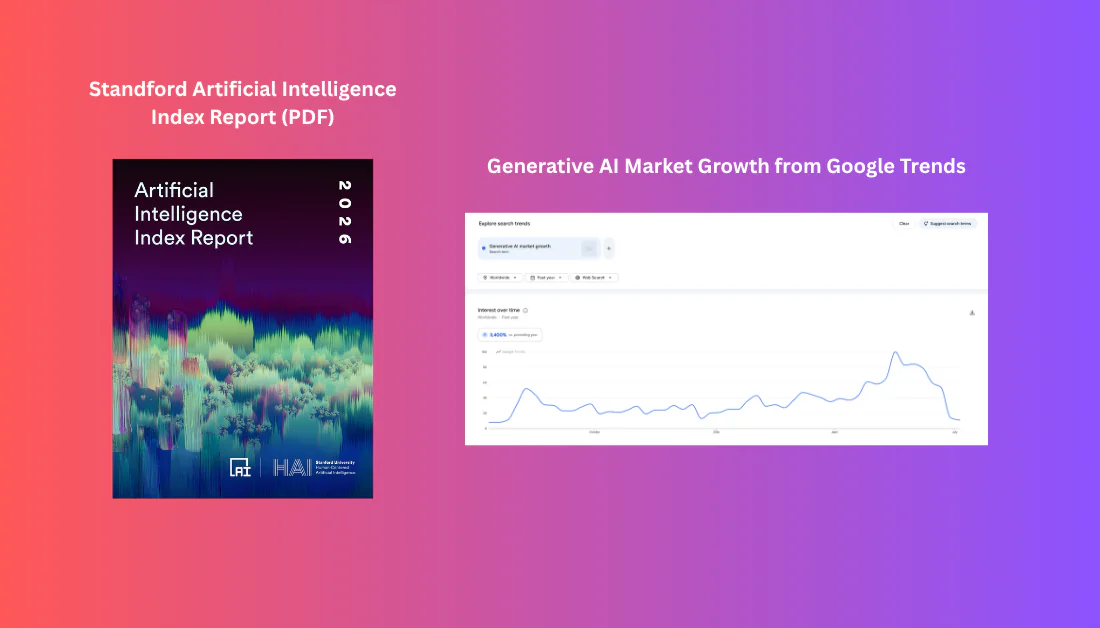Click the download chart icon

pos(972,313)
